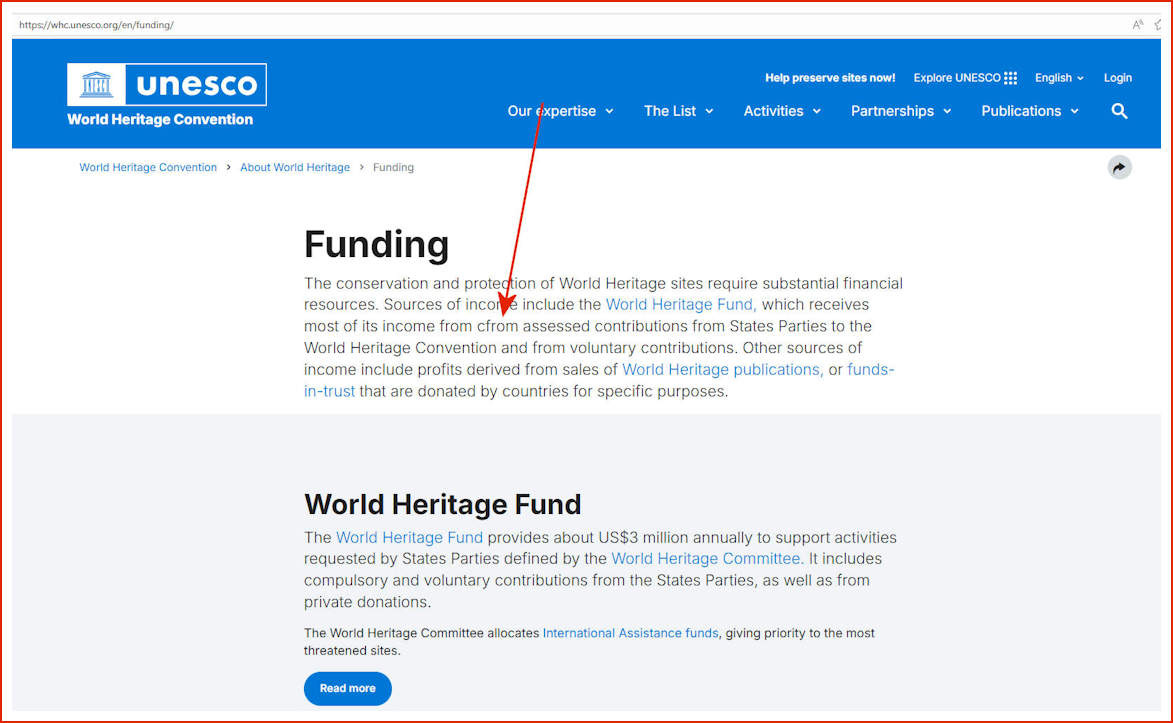Click the unesco wordmark text
The width and height of the screenshot is (1173, 723).
click(x=196, y=85)
